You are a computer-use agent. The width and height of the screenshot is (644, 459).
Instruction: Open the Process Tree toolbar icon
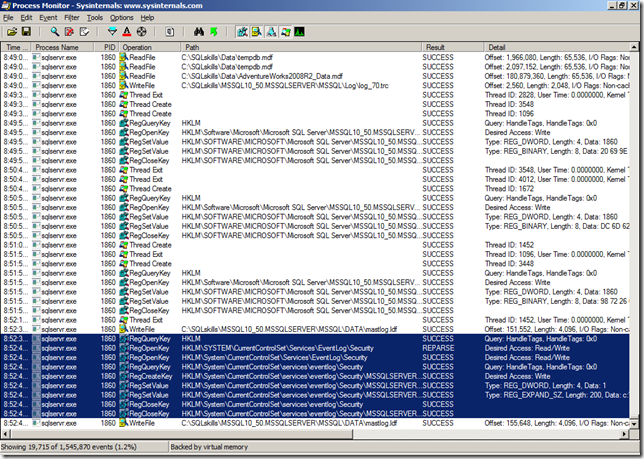coord(170,32)
